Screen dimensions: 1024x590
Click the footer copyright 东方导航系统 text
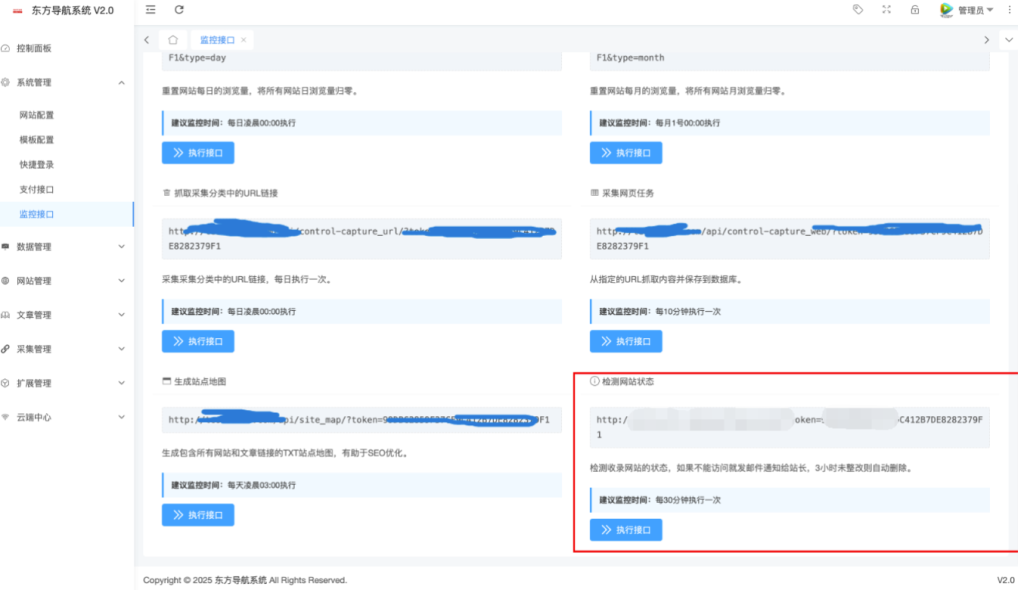pos(240,580)
